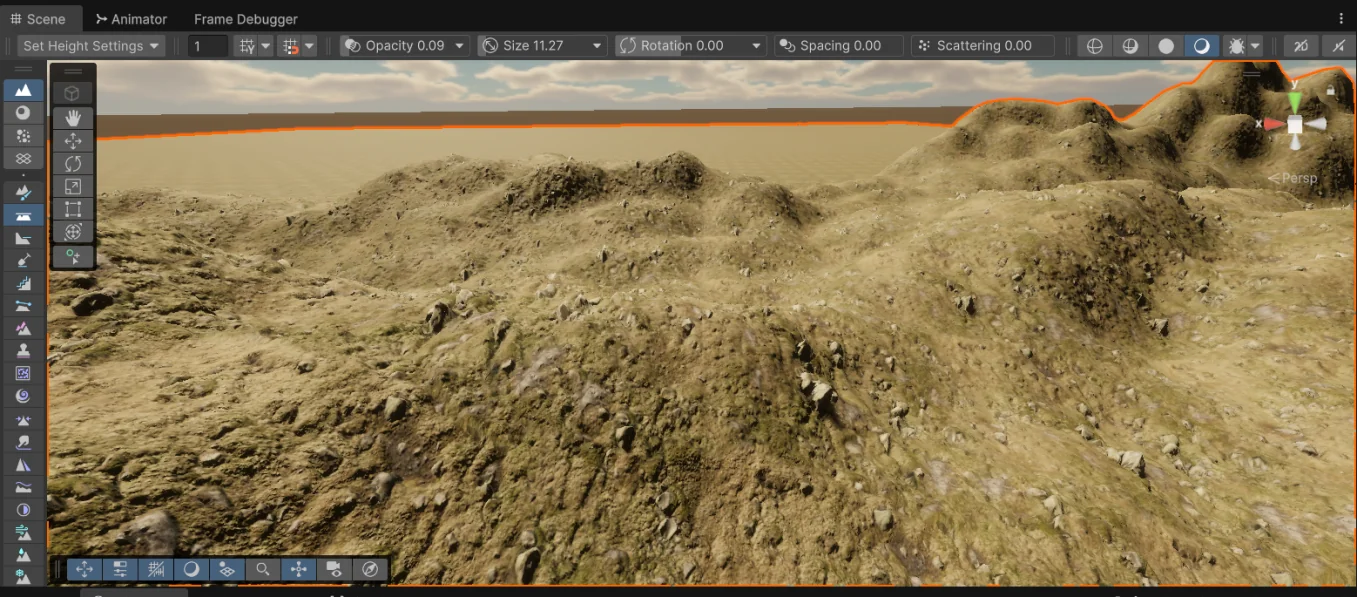Open Search overlay in bottom toolbar

[x=263, y=569]
